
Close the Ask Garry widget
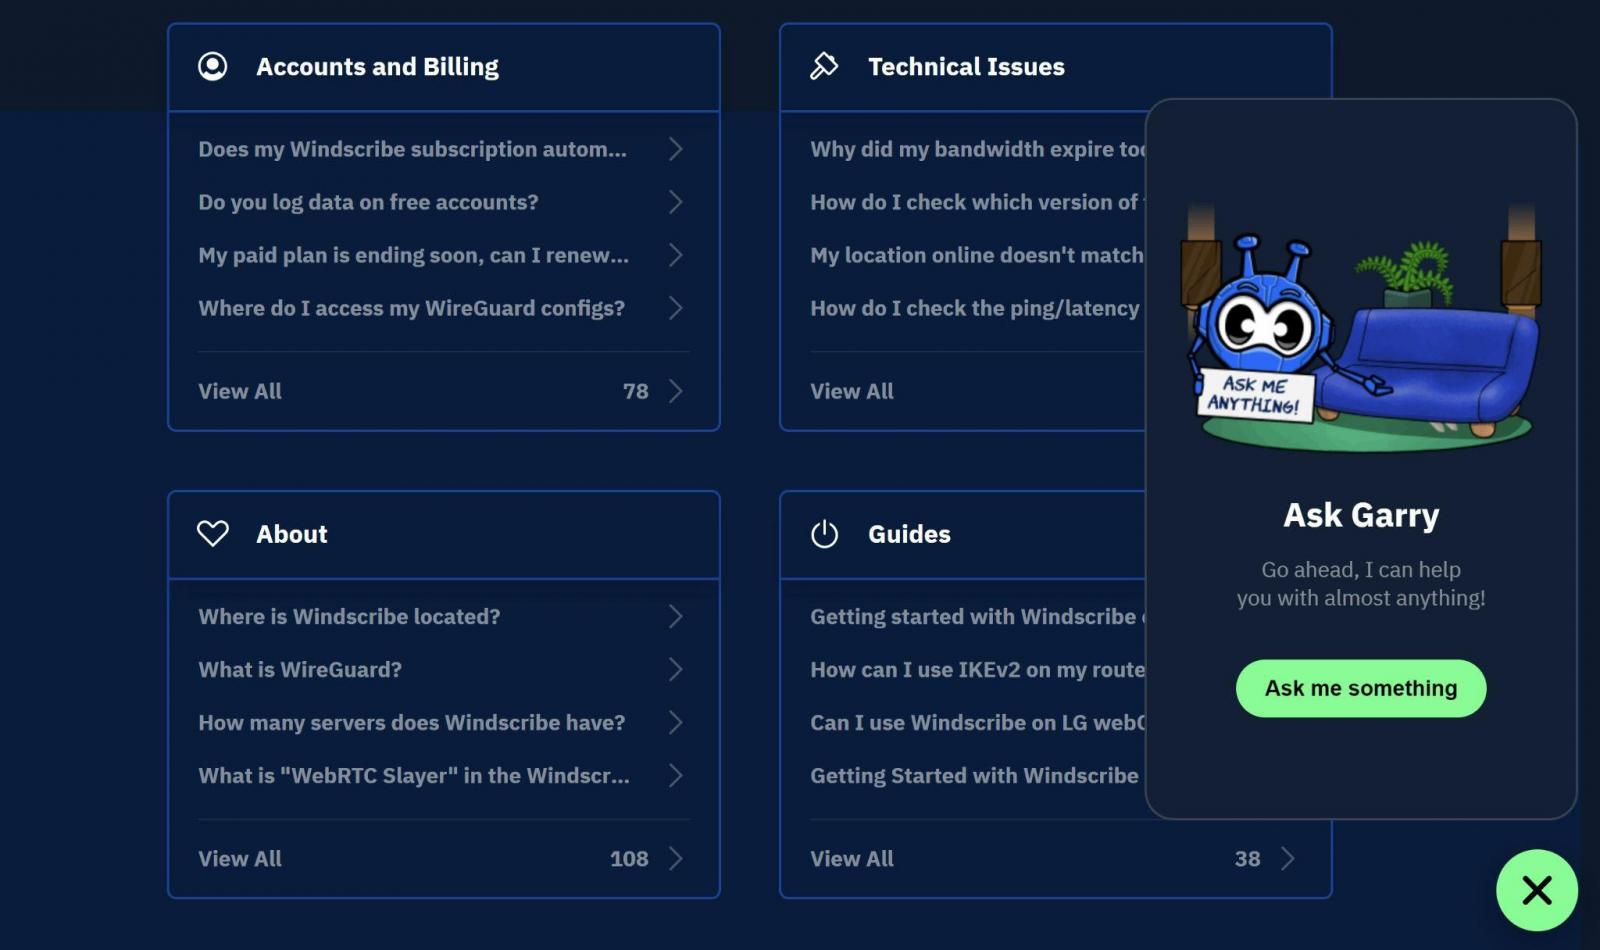(1536, 890)
